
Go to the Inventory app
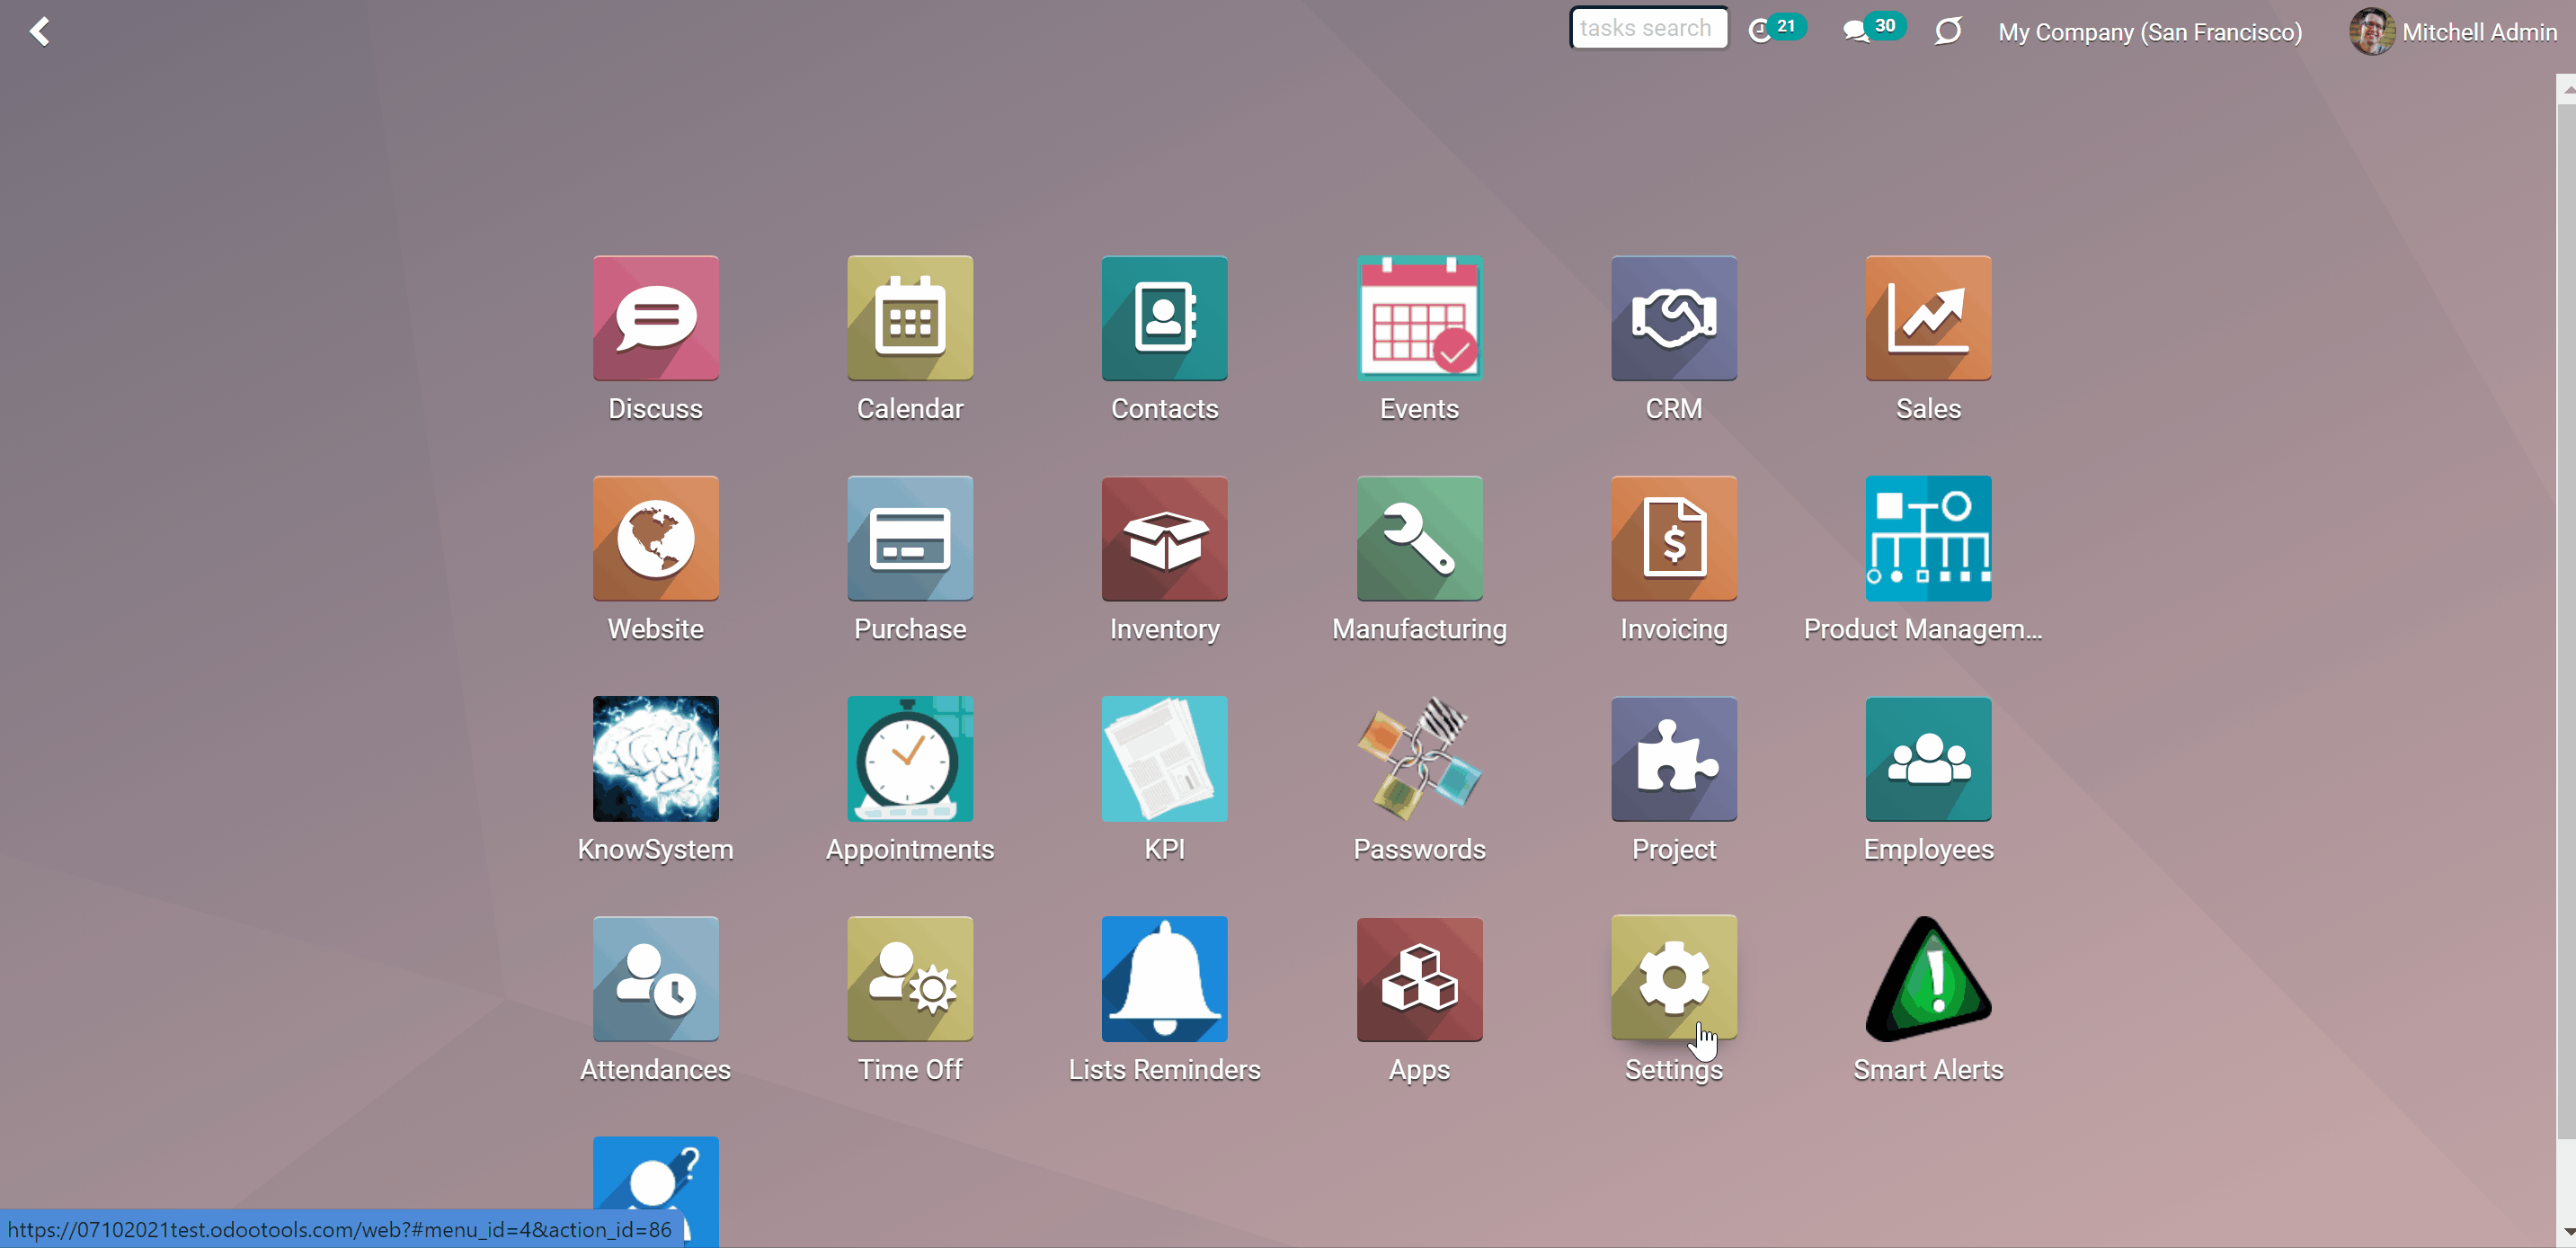[x=1164, y=538]
